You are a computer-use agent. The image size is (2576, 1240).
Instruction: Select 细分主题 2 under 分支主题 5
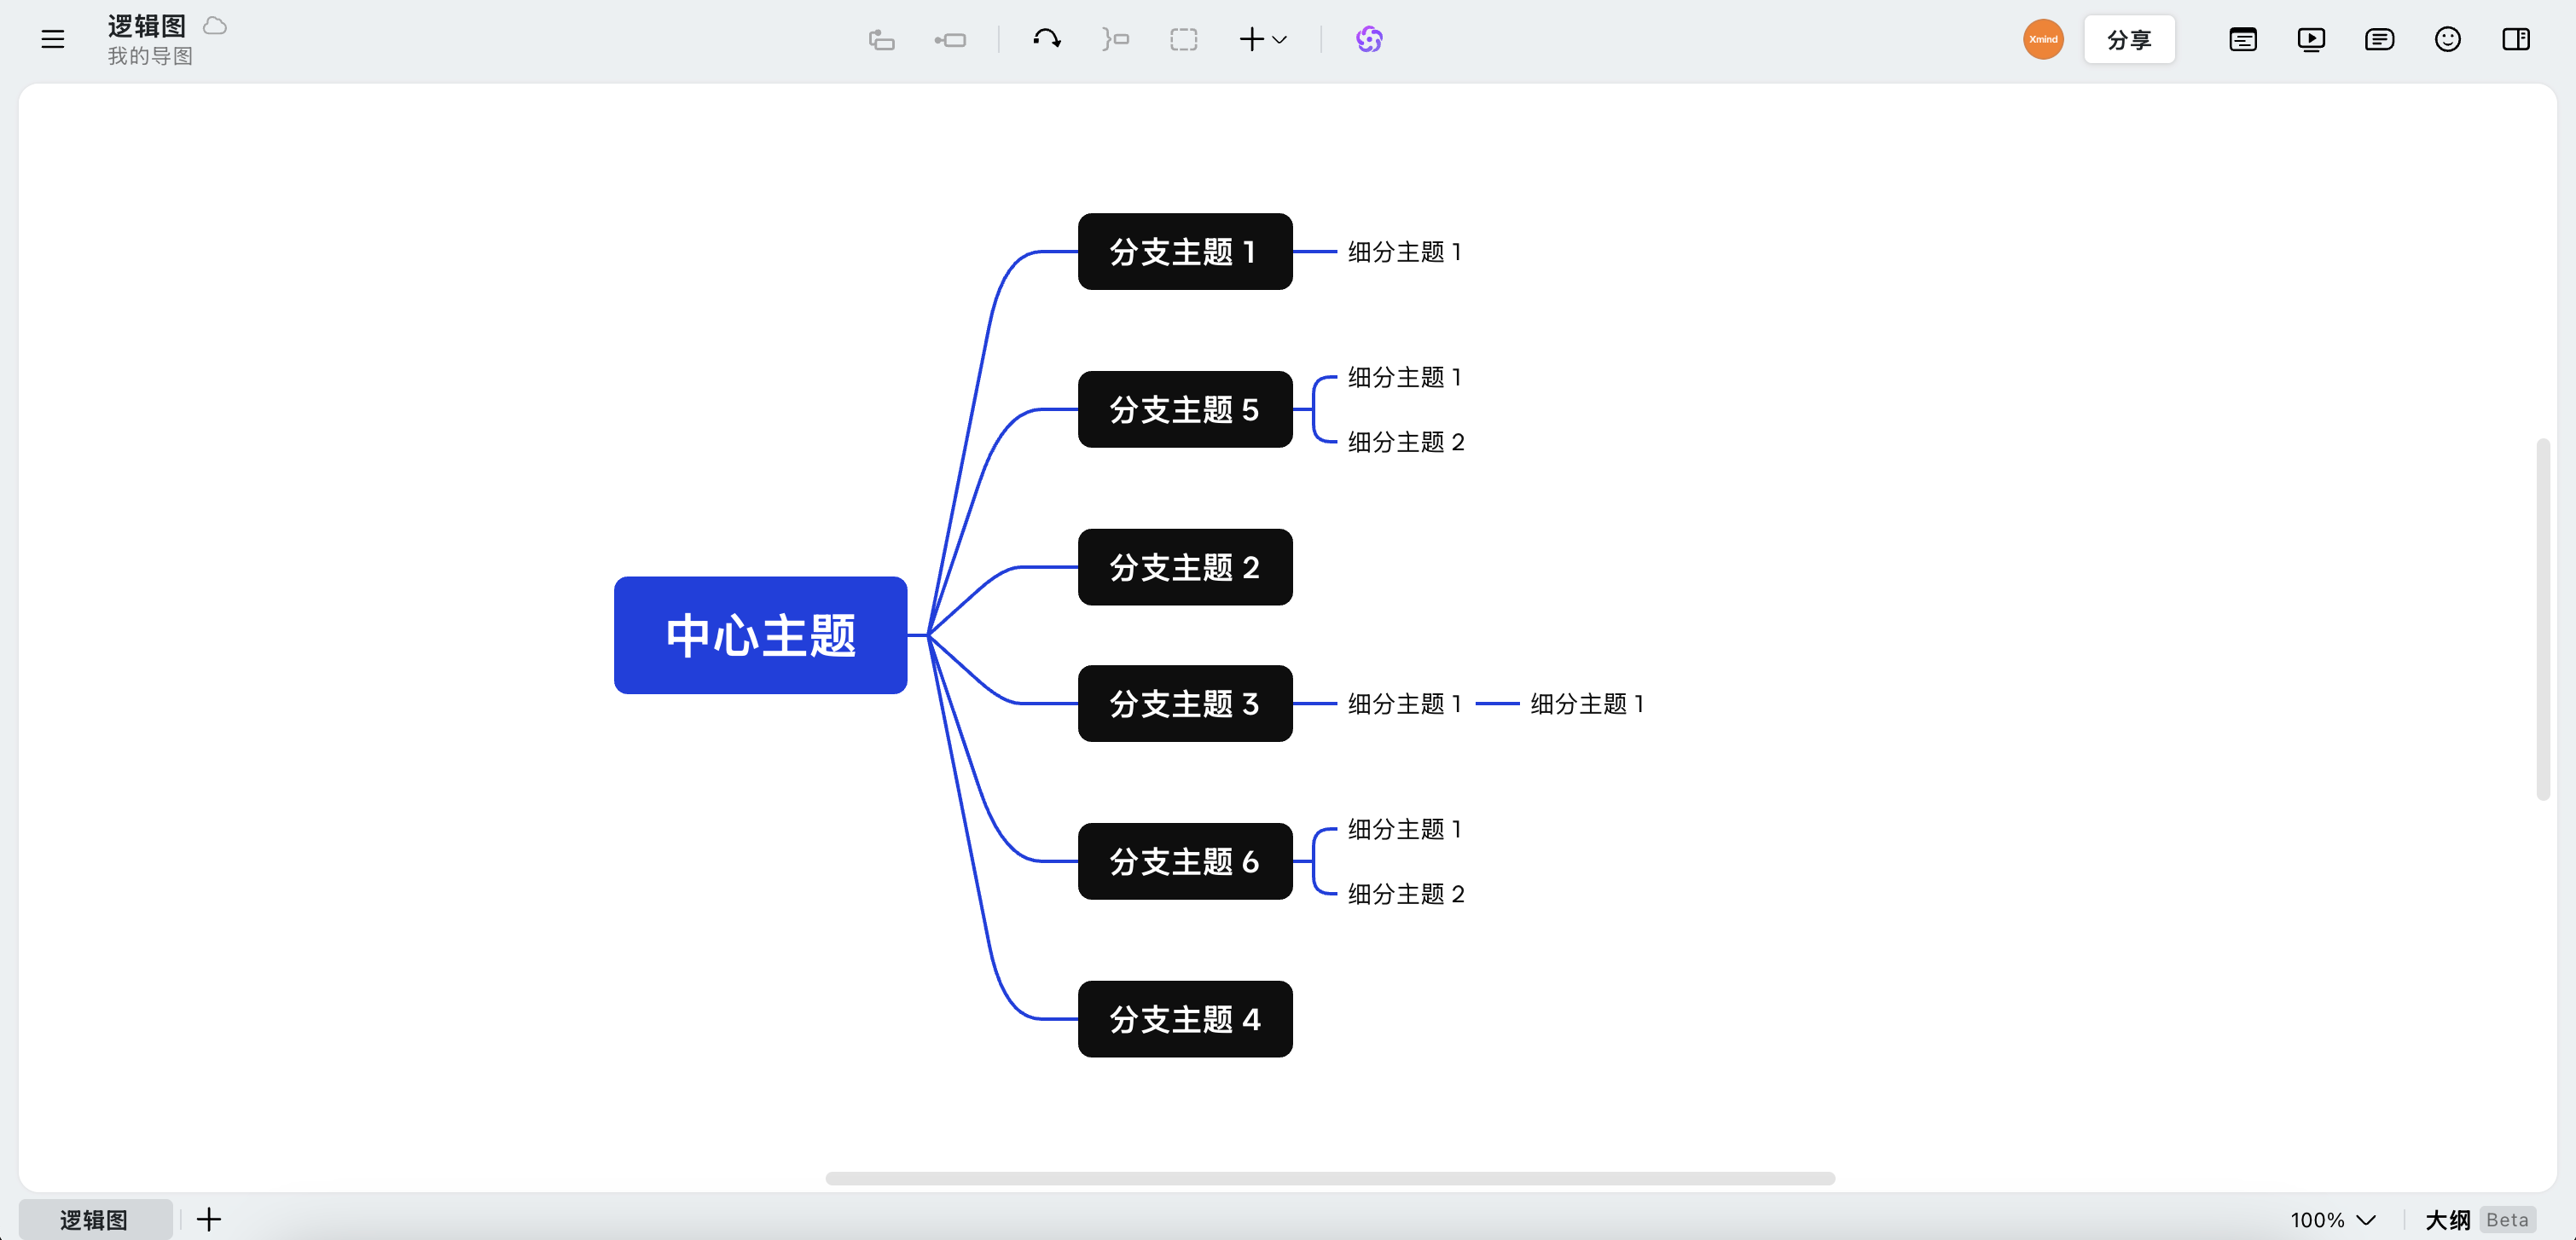1406,441
